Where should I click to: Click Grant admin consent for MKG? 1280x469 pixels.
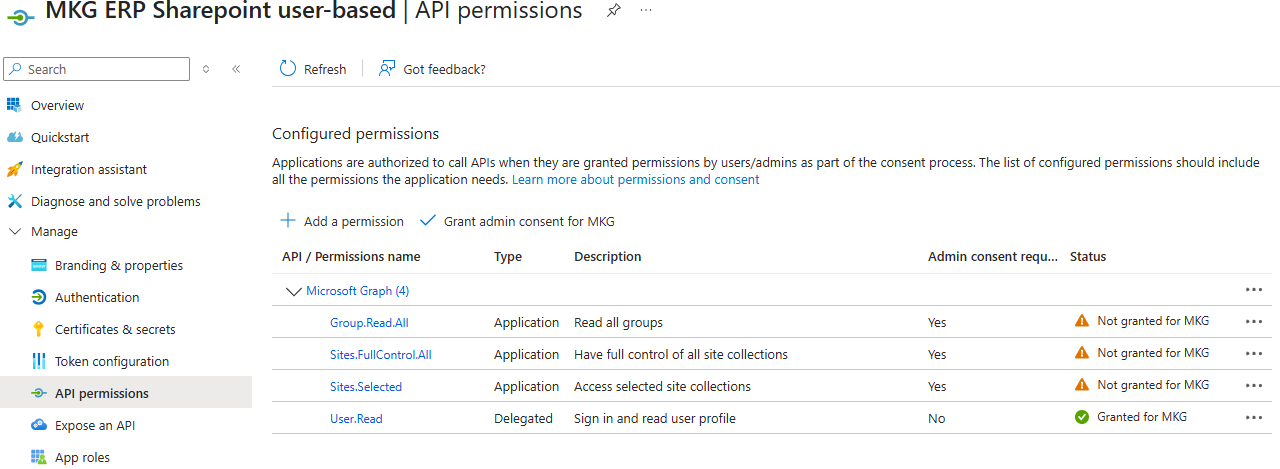[518, 221]
